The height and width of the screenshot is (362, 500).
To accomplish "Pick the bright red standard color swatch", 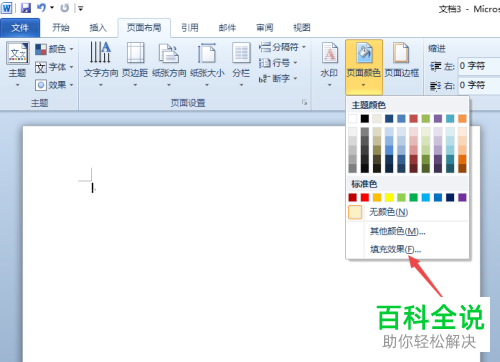I will pyautogui.click(x=365, y=197).
